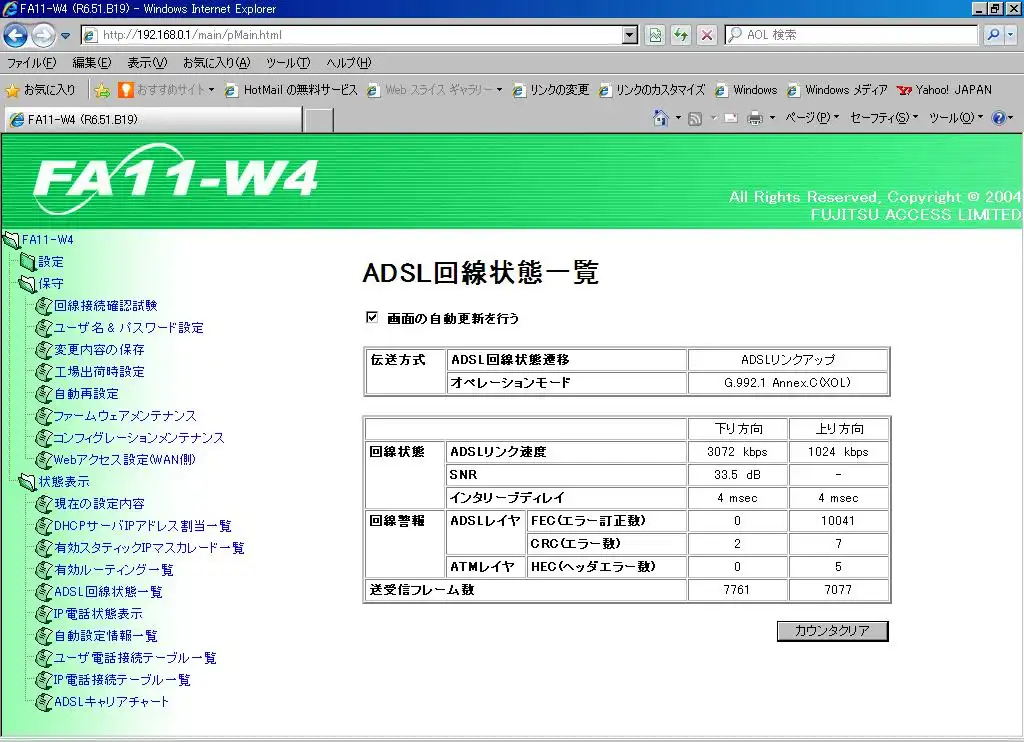The width and height of the screenshot is (1024, 742).
Task: Open the セーフティ(S) dropdown menu
Action: [x=883, y=118]
